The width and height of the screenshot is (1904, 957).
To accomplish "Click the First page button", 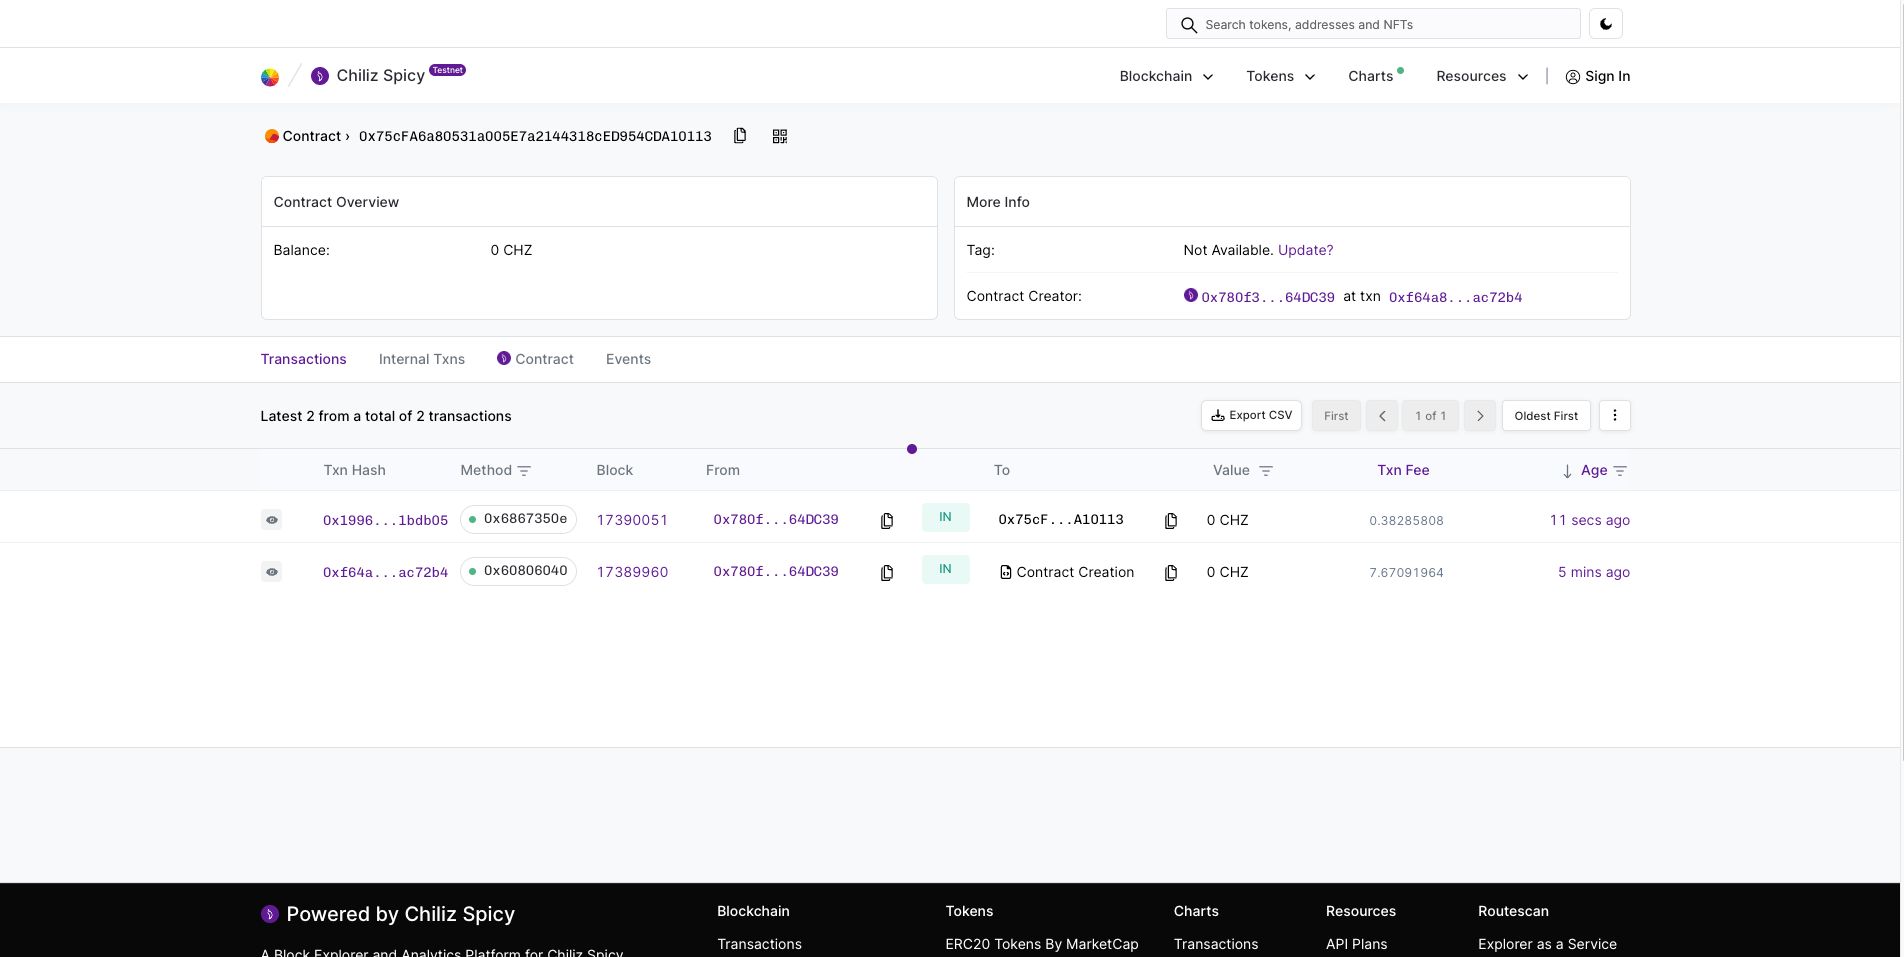I will [x=1336, y=416].
